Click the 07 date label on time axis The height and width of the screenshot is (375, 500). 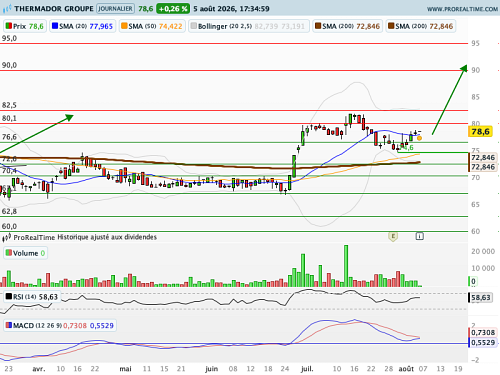coord(423,369)
